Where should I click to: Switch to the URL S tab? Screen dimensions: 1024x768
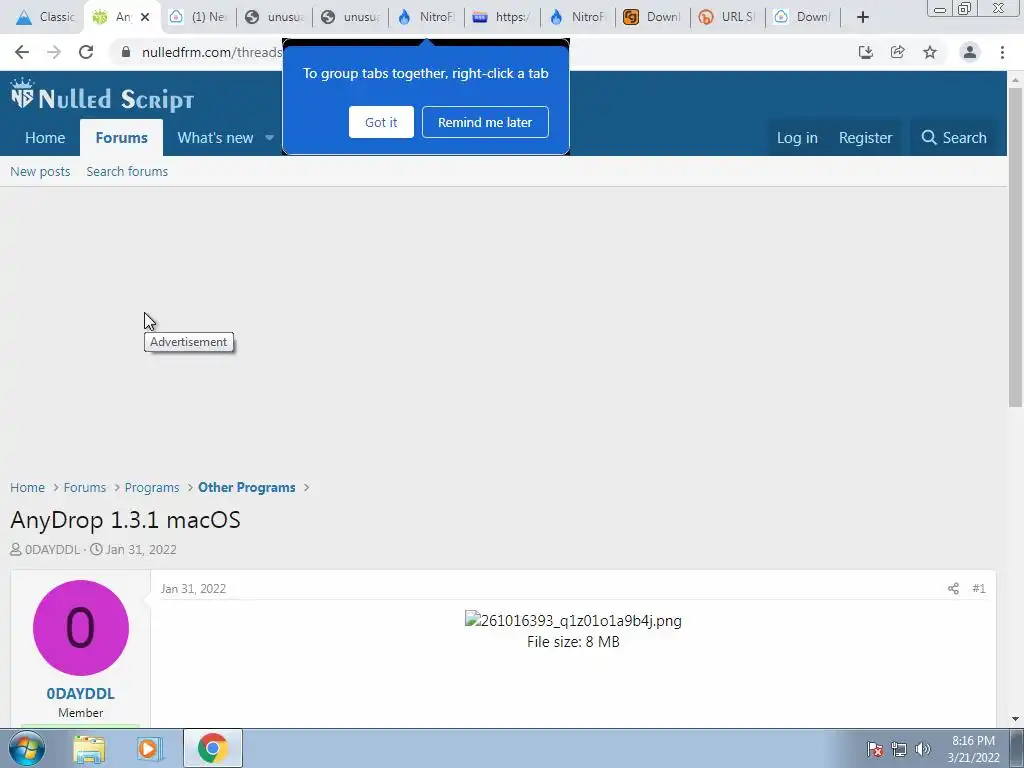(x=728, y=17)
